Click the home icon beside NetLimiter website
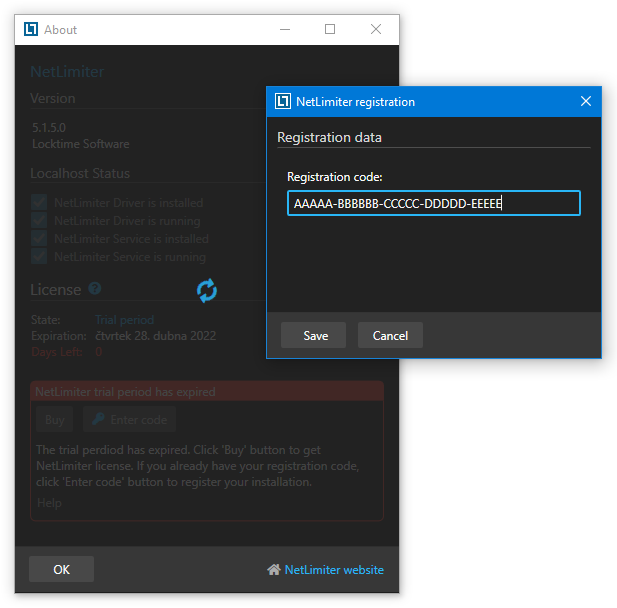The image size is (617, 608). pyautogui.click(x=273, y=570)
